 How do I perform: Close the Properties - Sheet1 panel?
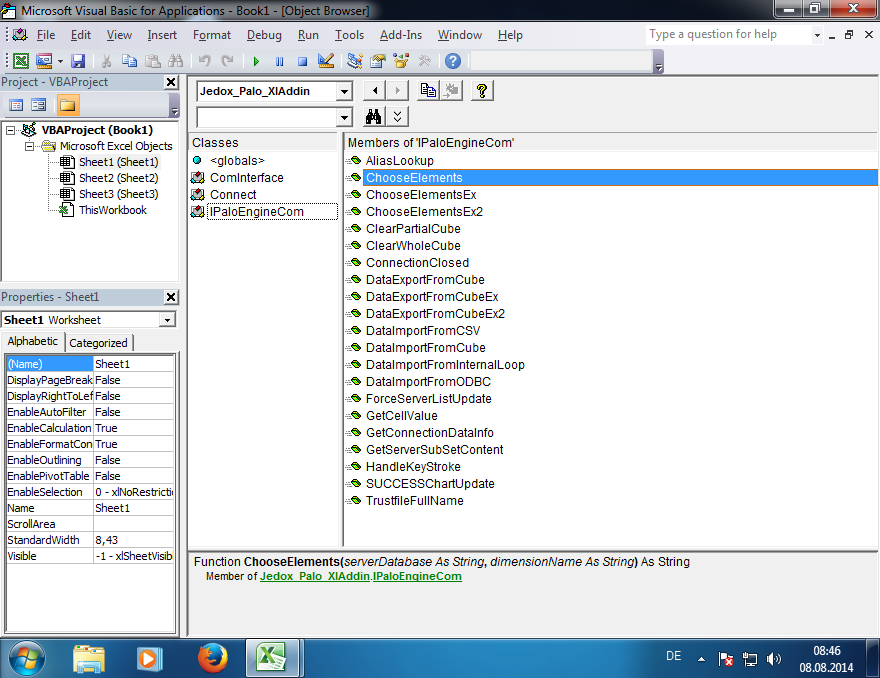click(171, 297)
